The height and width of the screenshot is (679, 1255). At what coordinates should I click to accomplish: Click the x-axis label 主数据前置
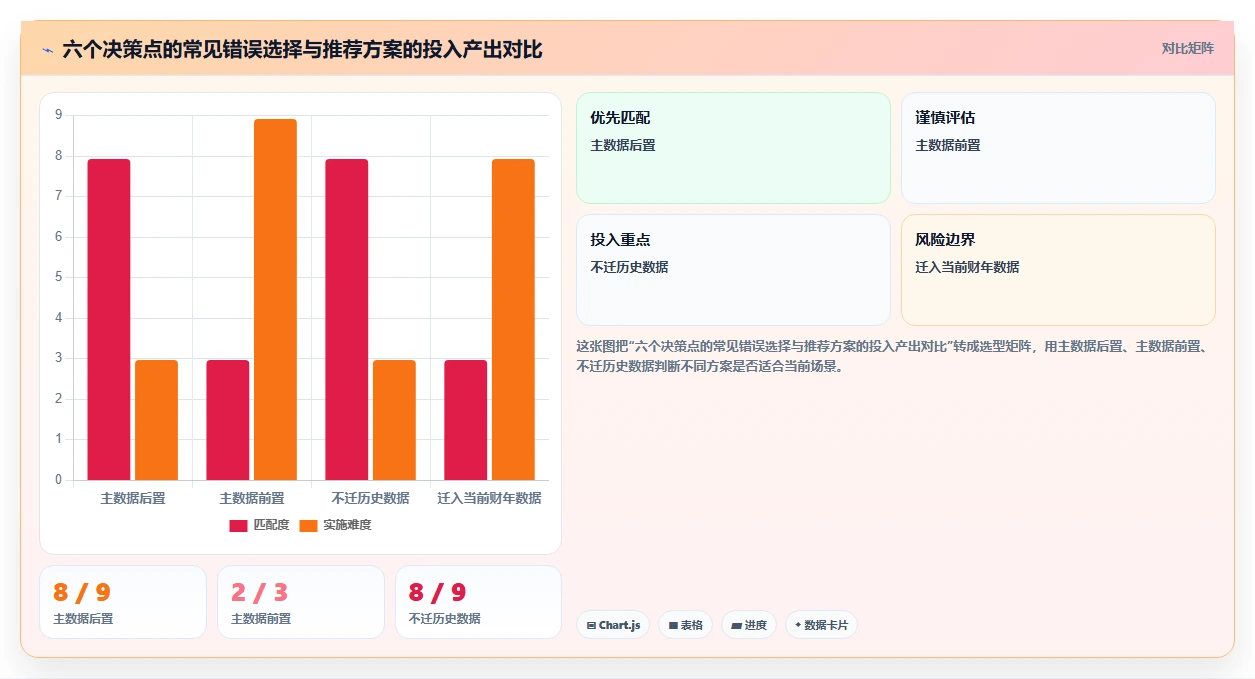tap(252, 498)
